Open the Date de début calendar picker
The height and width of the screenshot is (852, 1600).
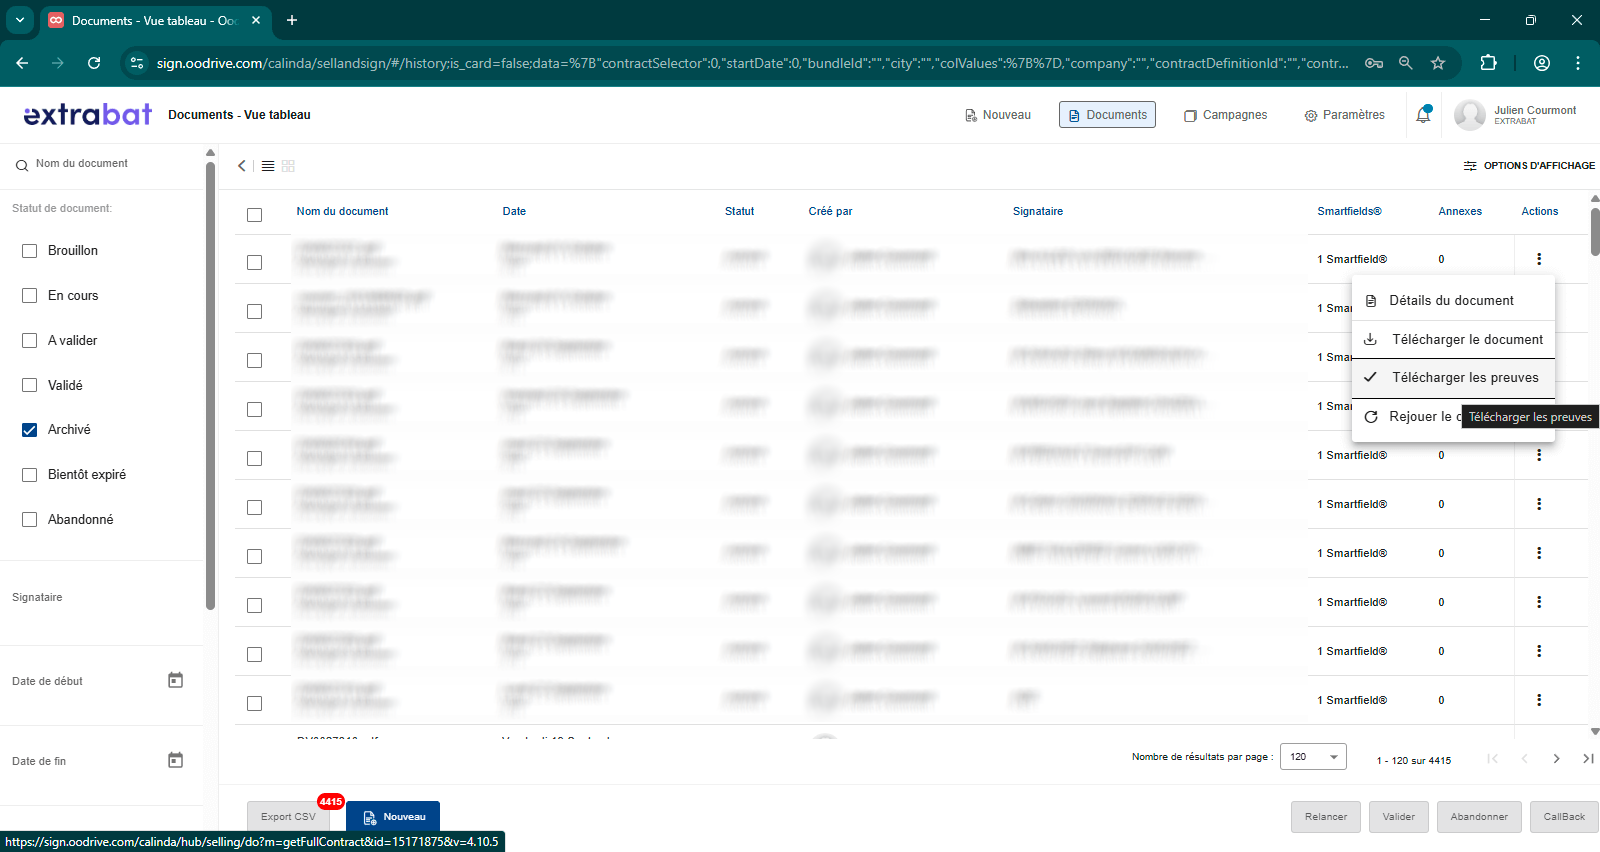click(175, 681)
